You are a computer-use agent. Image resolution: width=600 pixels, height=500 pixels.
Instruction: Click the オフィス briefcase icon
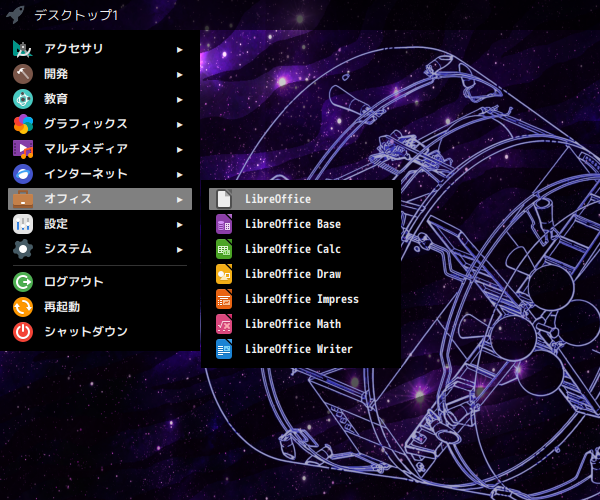click(x=23, y=199)
